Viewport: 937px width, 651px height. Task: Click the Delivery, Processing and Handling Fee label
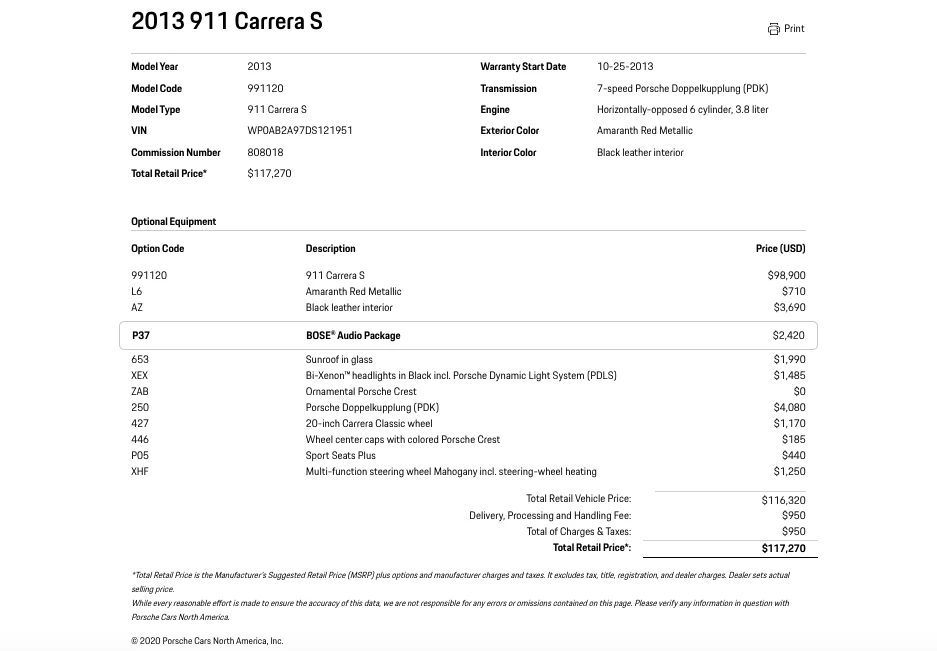[550, 515]
